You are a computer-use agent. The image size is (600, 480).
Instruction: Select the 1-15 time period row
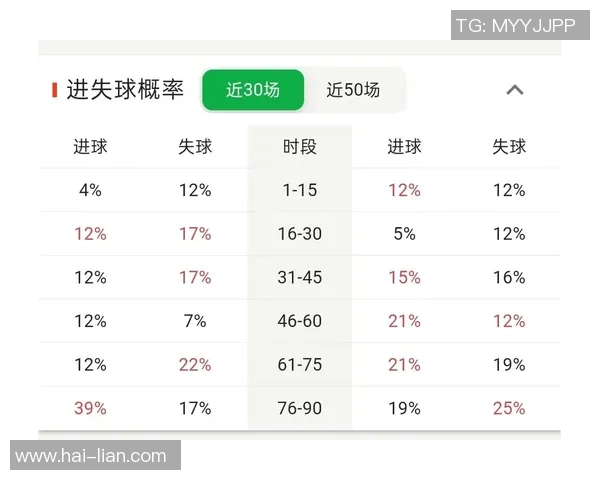pos(300,190)
